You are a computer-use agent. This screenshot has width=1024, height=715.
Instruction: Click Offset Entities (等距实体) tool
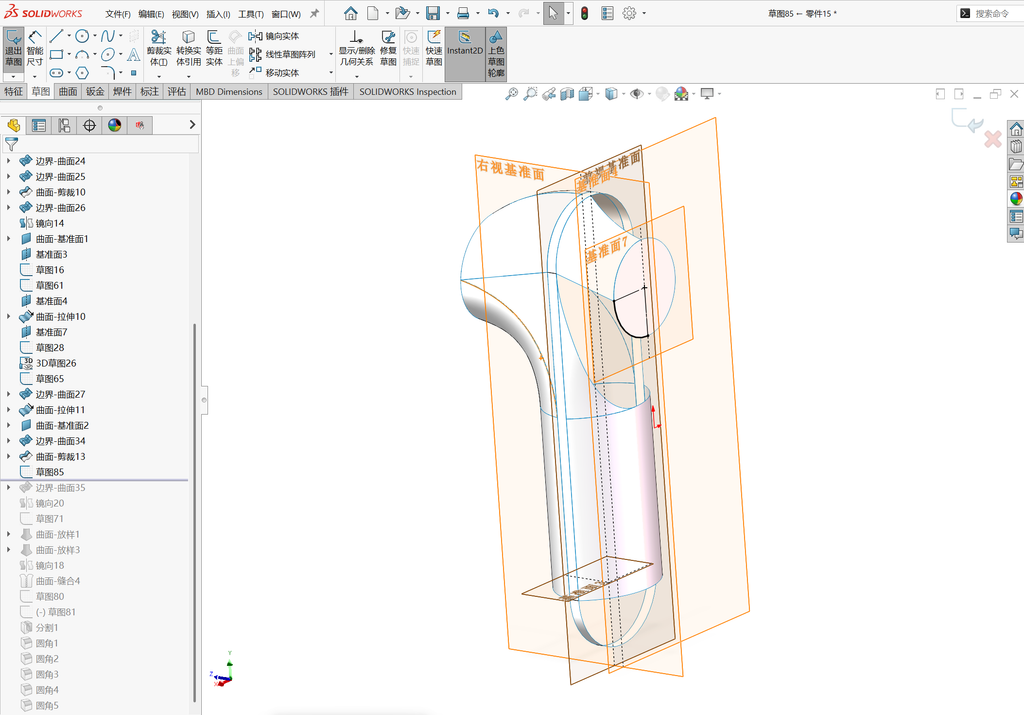(214, 48)
